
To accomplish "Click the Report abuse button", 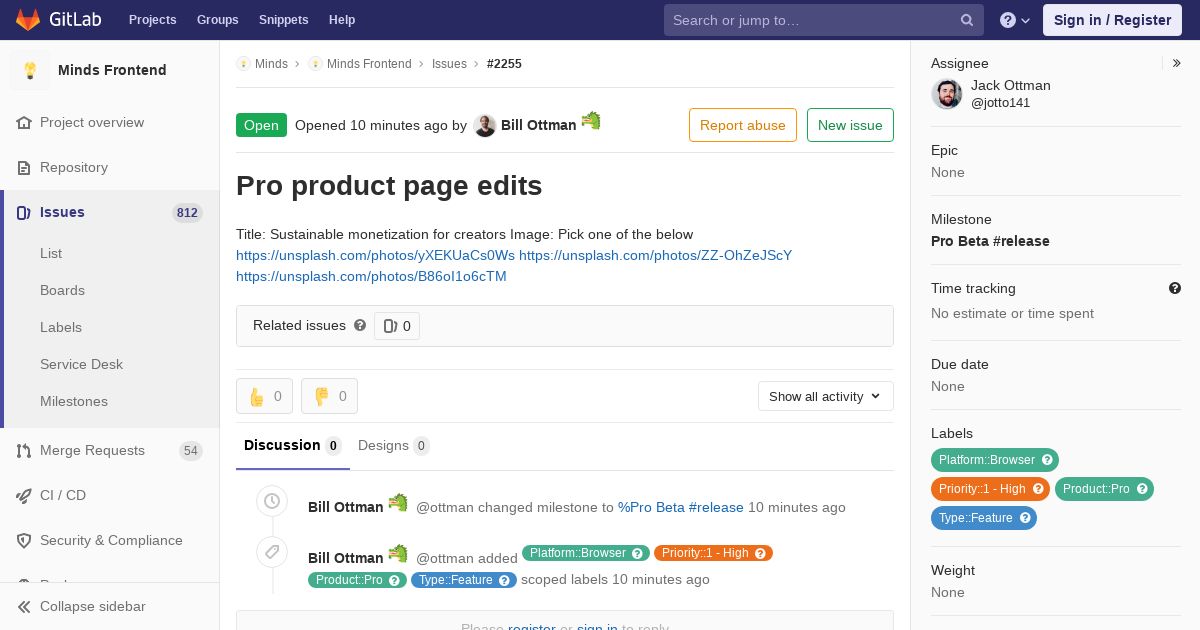I will (x=743, y=125).
